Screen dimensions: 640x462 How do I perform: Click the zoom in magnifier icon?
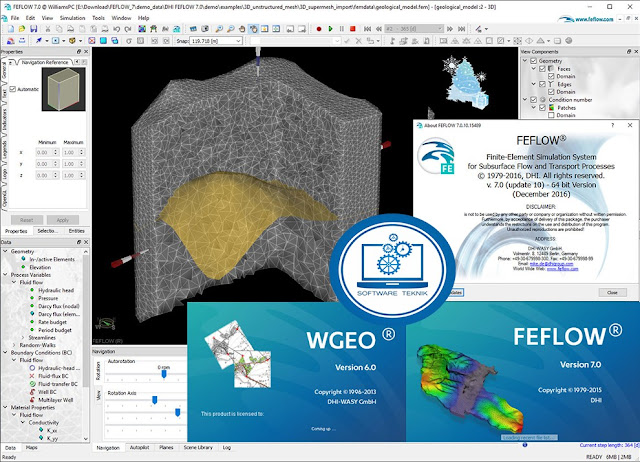[x=219, y=29]
